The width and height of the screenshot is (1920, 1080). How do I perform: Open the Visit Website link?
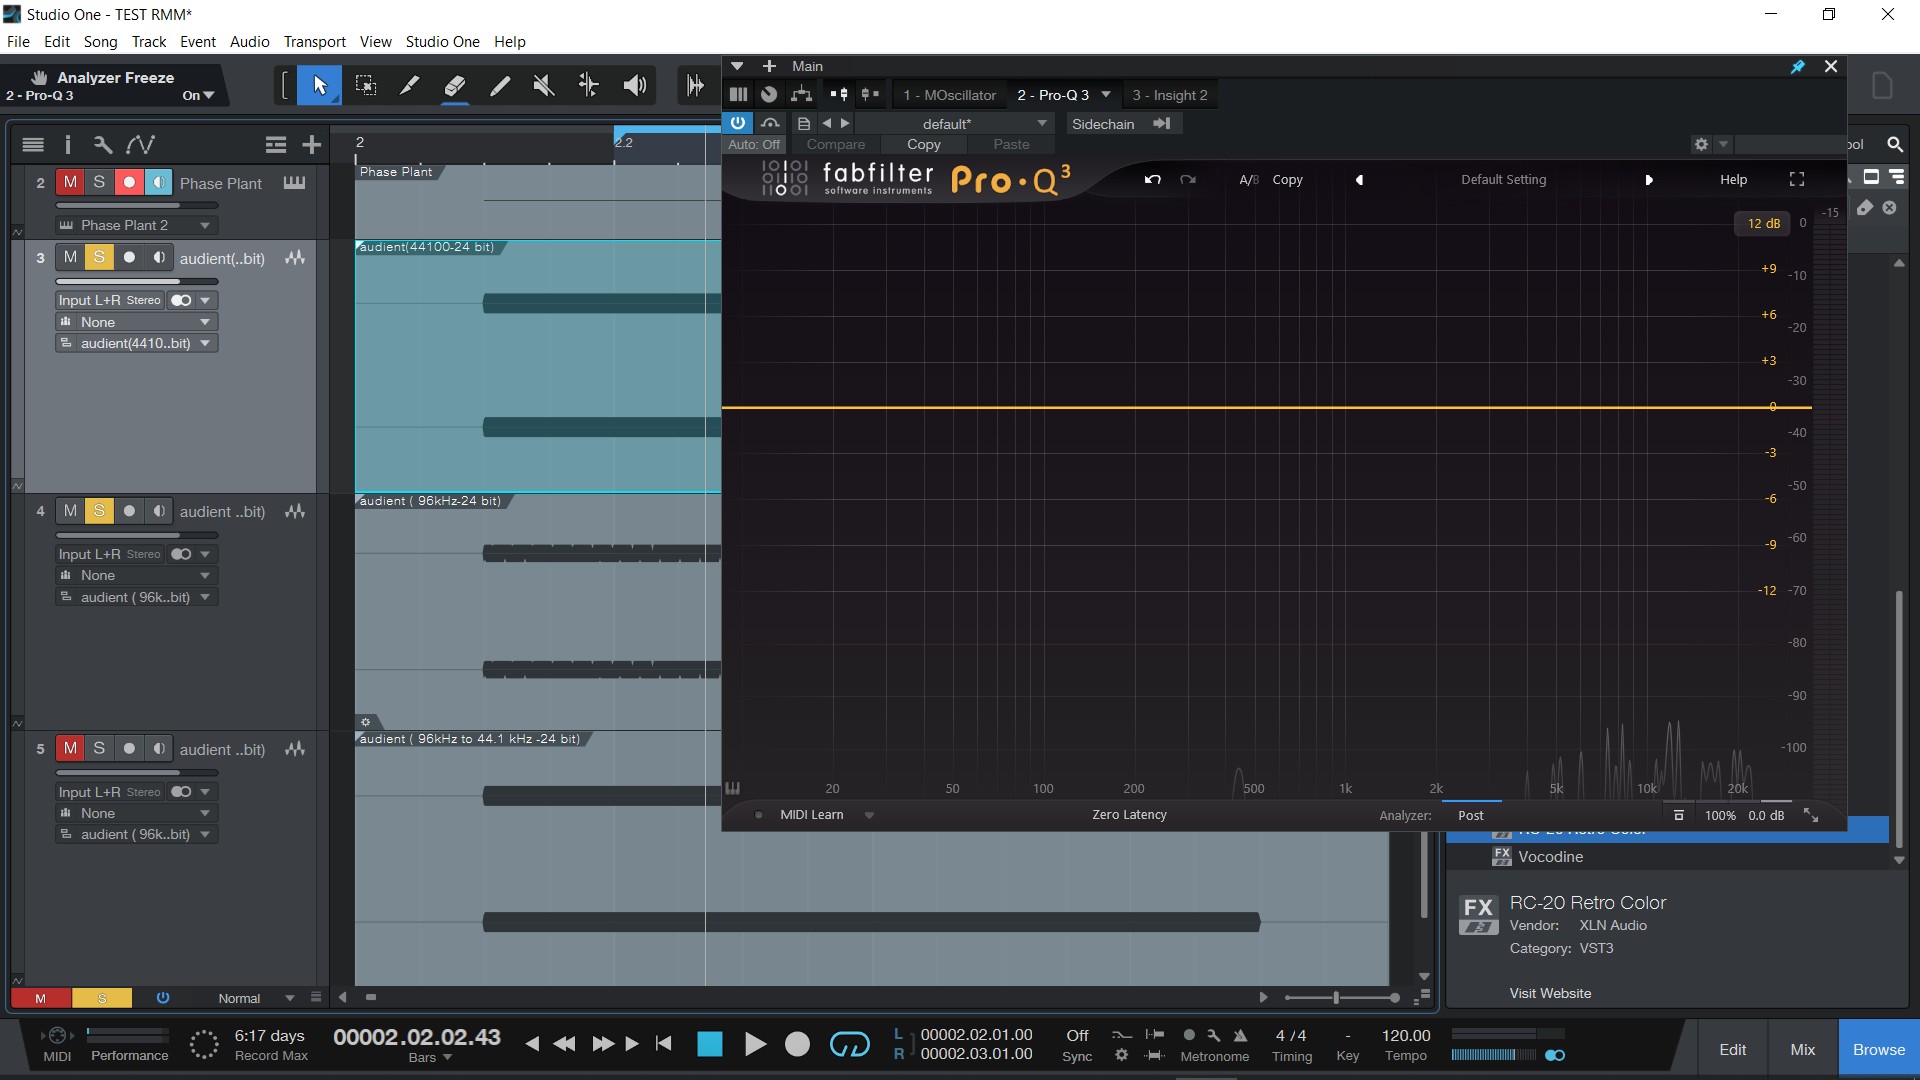click(1550, 993)
